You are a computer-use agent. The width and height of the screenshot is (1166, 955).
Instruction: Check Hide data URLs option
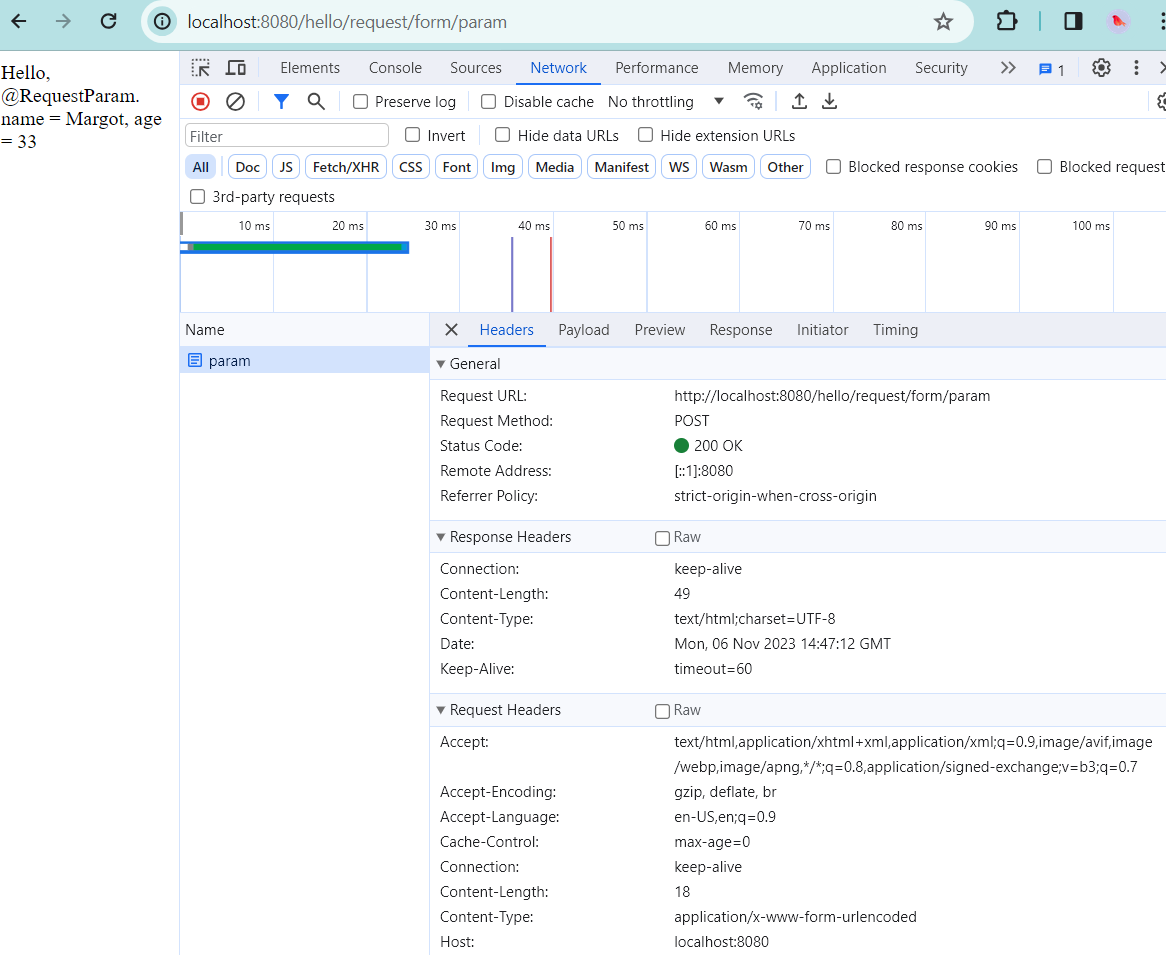[503, 135]
